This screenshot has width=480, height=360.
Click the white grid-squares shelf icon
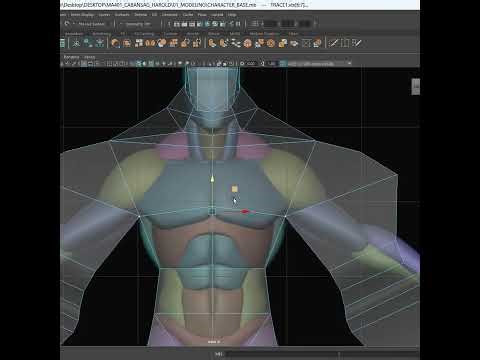click(x=139, y=43)
